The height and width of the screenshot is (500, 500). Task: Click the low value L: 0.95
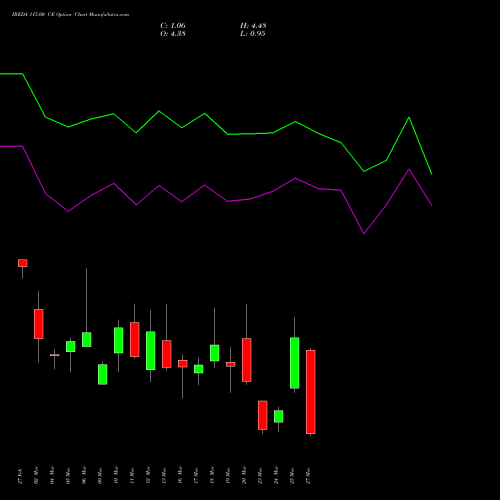click(253, 34)
